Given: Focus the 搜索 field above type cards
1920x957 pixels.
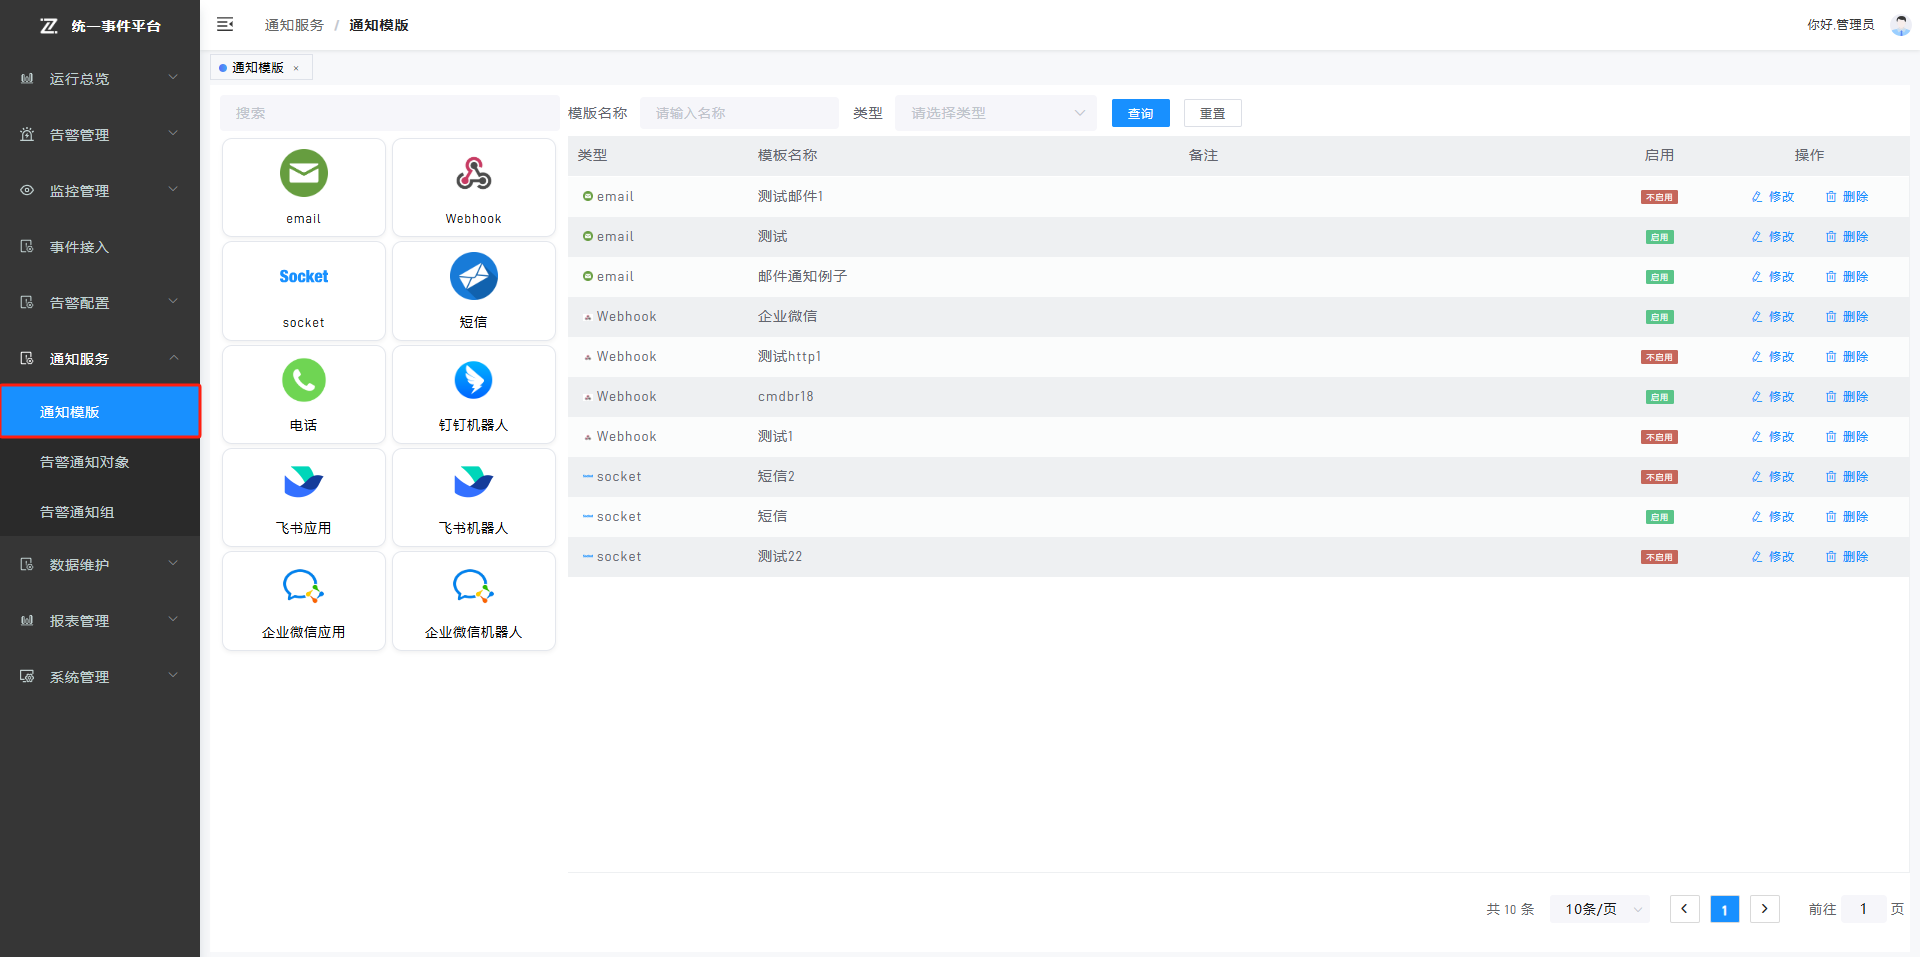Looking at the screenshot, I should [x=390, y=113].
